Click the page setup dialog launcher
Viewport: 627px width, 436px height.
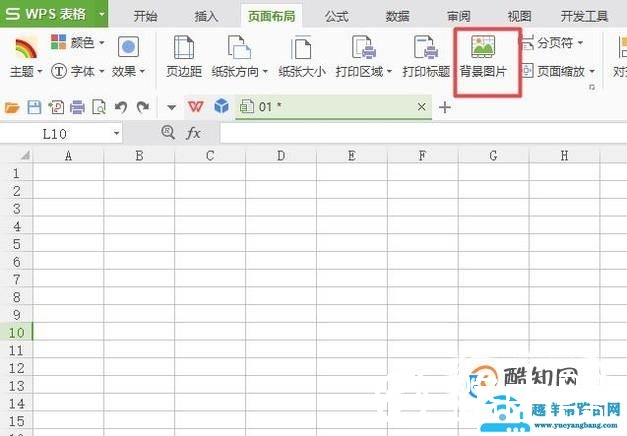(x=592, y=87)
